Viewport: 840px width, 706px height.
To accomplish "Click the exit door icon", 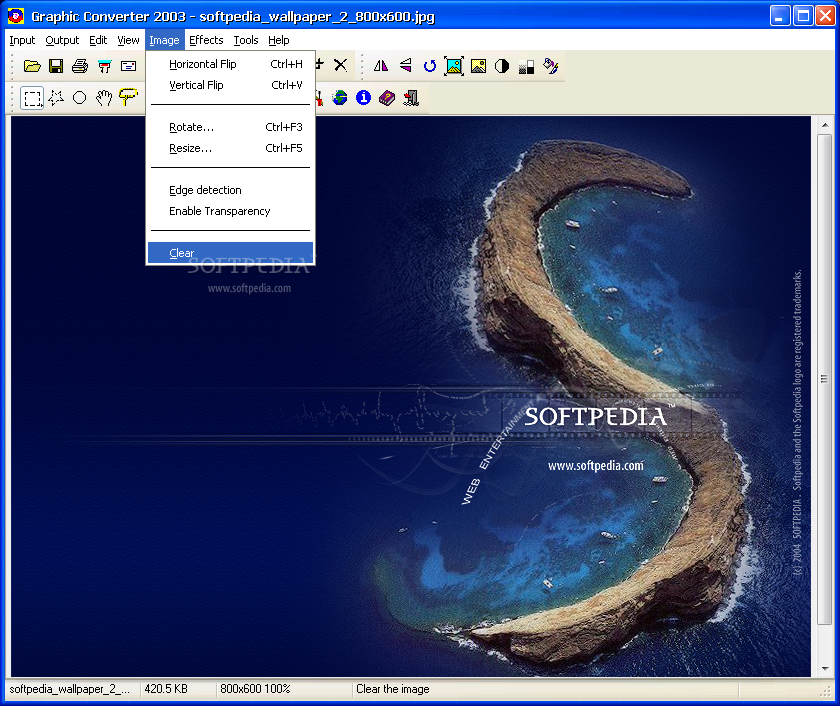I will [411, 97].
